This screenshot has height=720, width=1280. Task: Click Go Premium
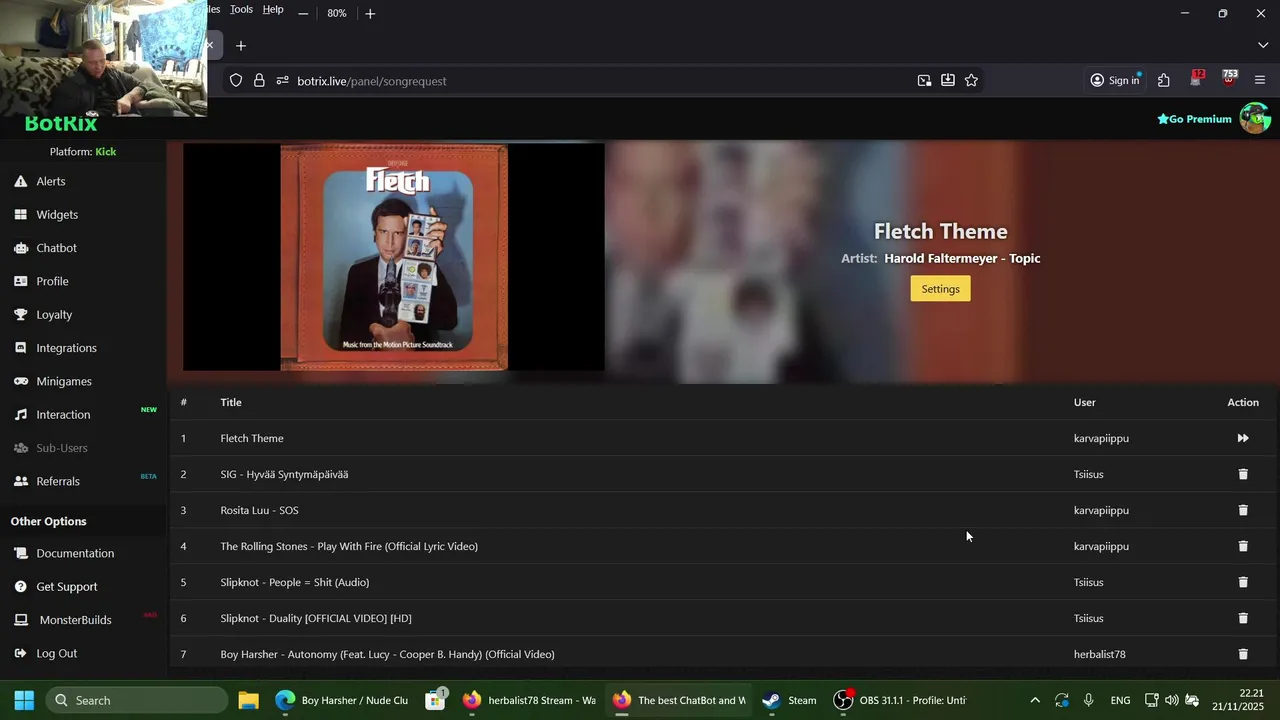(x=1194, y=119)
